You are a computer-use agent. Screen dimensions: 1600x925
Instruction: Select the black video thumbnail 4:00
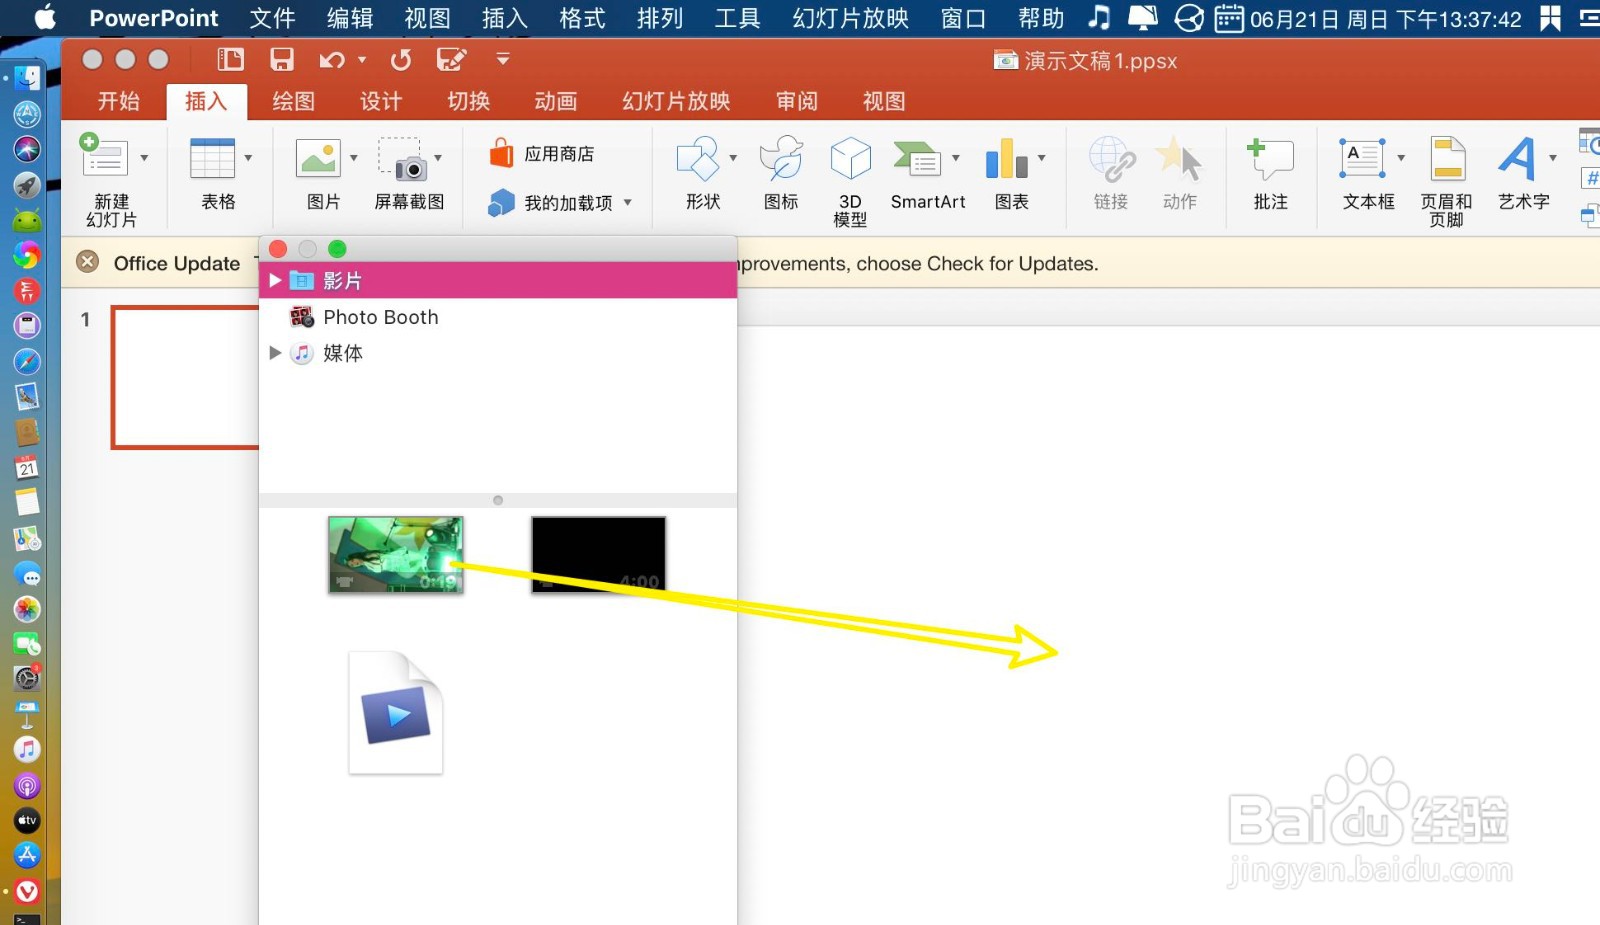598,555
